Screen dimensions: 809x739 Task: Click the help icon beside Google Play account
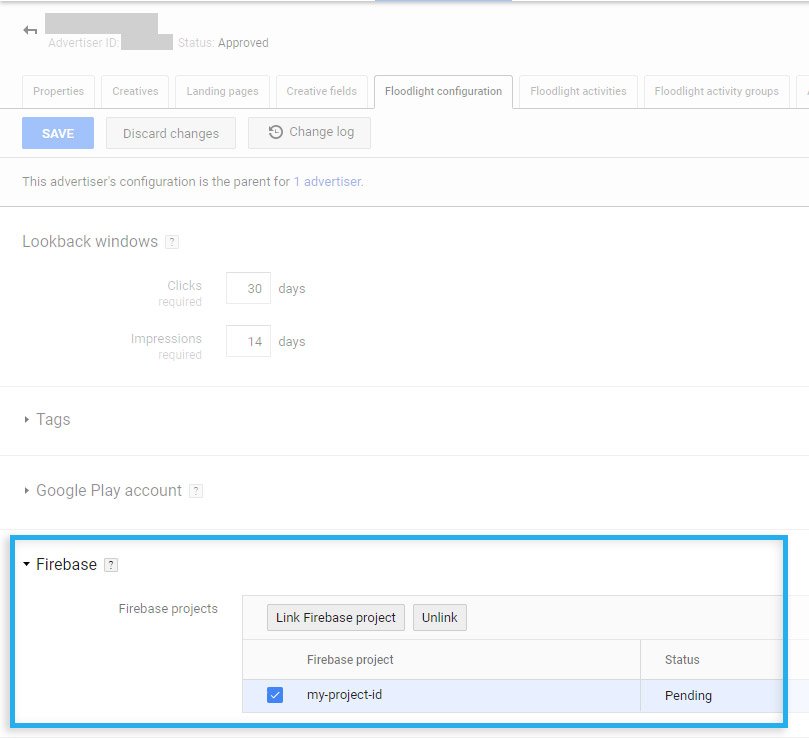[196, 490]
